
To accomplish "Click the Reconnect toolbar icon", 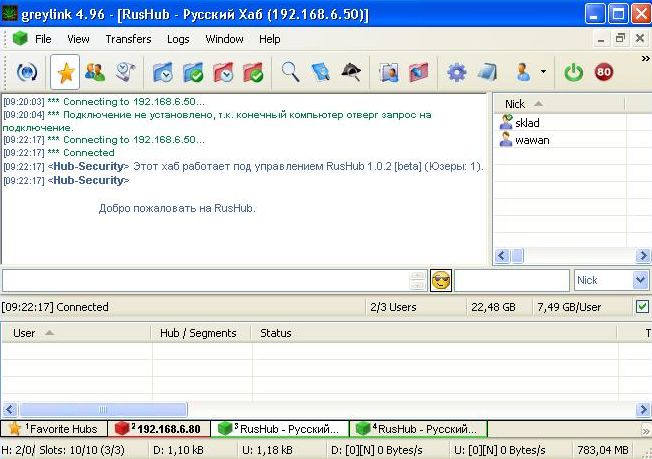I will 28,72.
